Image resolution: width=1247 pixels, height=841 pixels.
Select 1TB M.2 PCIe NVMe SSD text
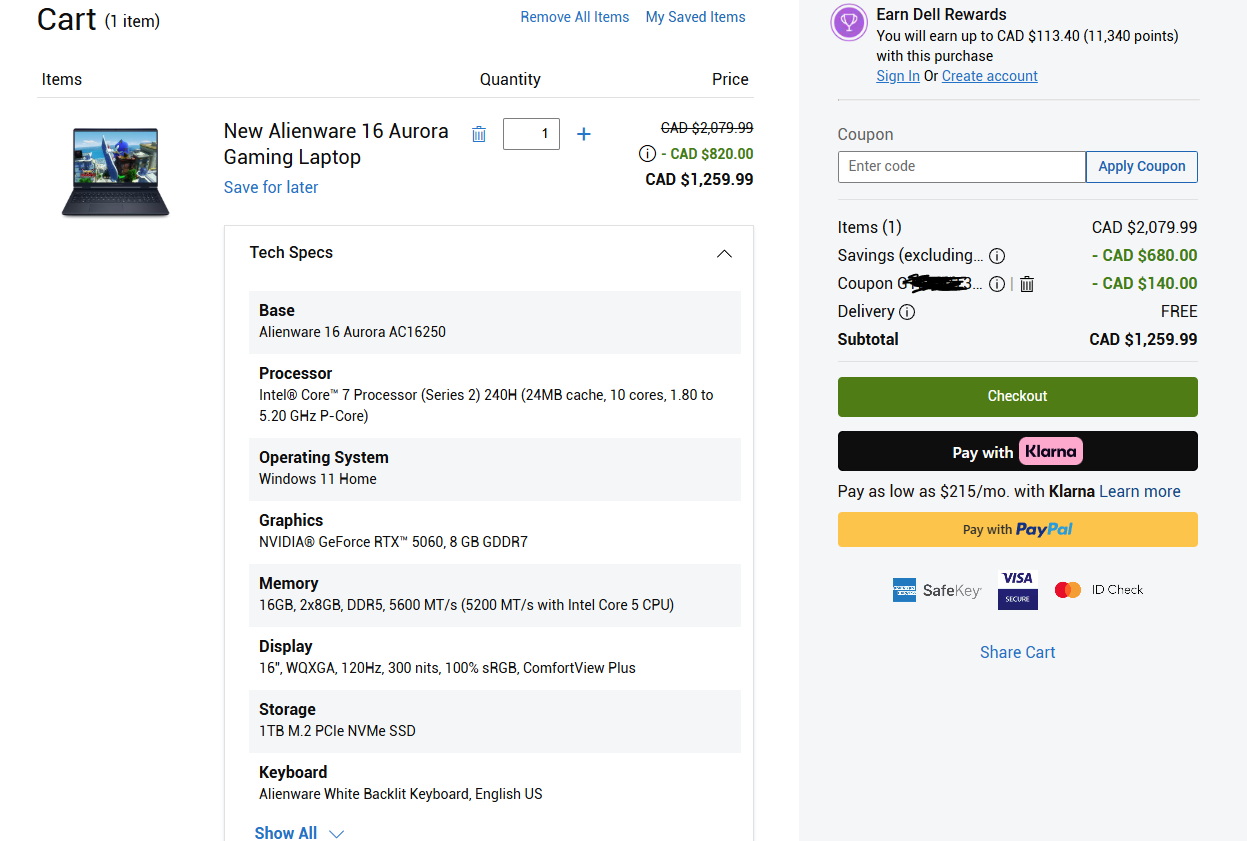click(x=337, y=731)
